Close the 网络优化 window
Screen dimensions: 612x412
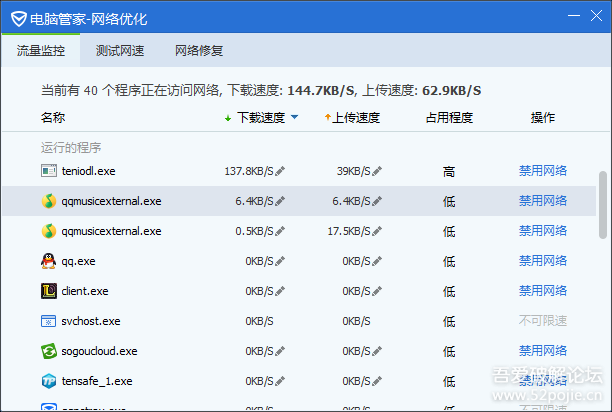coord(596,16)
